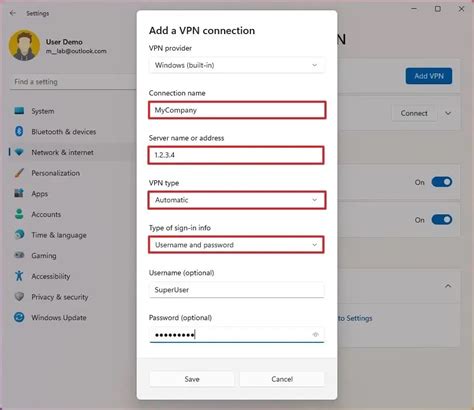This screenshot has height=410, width=474.
Task: Reveal password with the eye icon
Action: [x=316, y=334]
